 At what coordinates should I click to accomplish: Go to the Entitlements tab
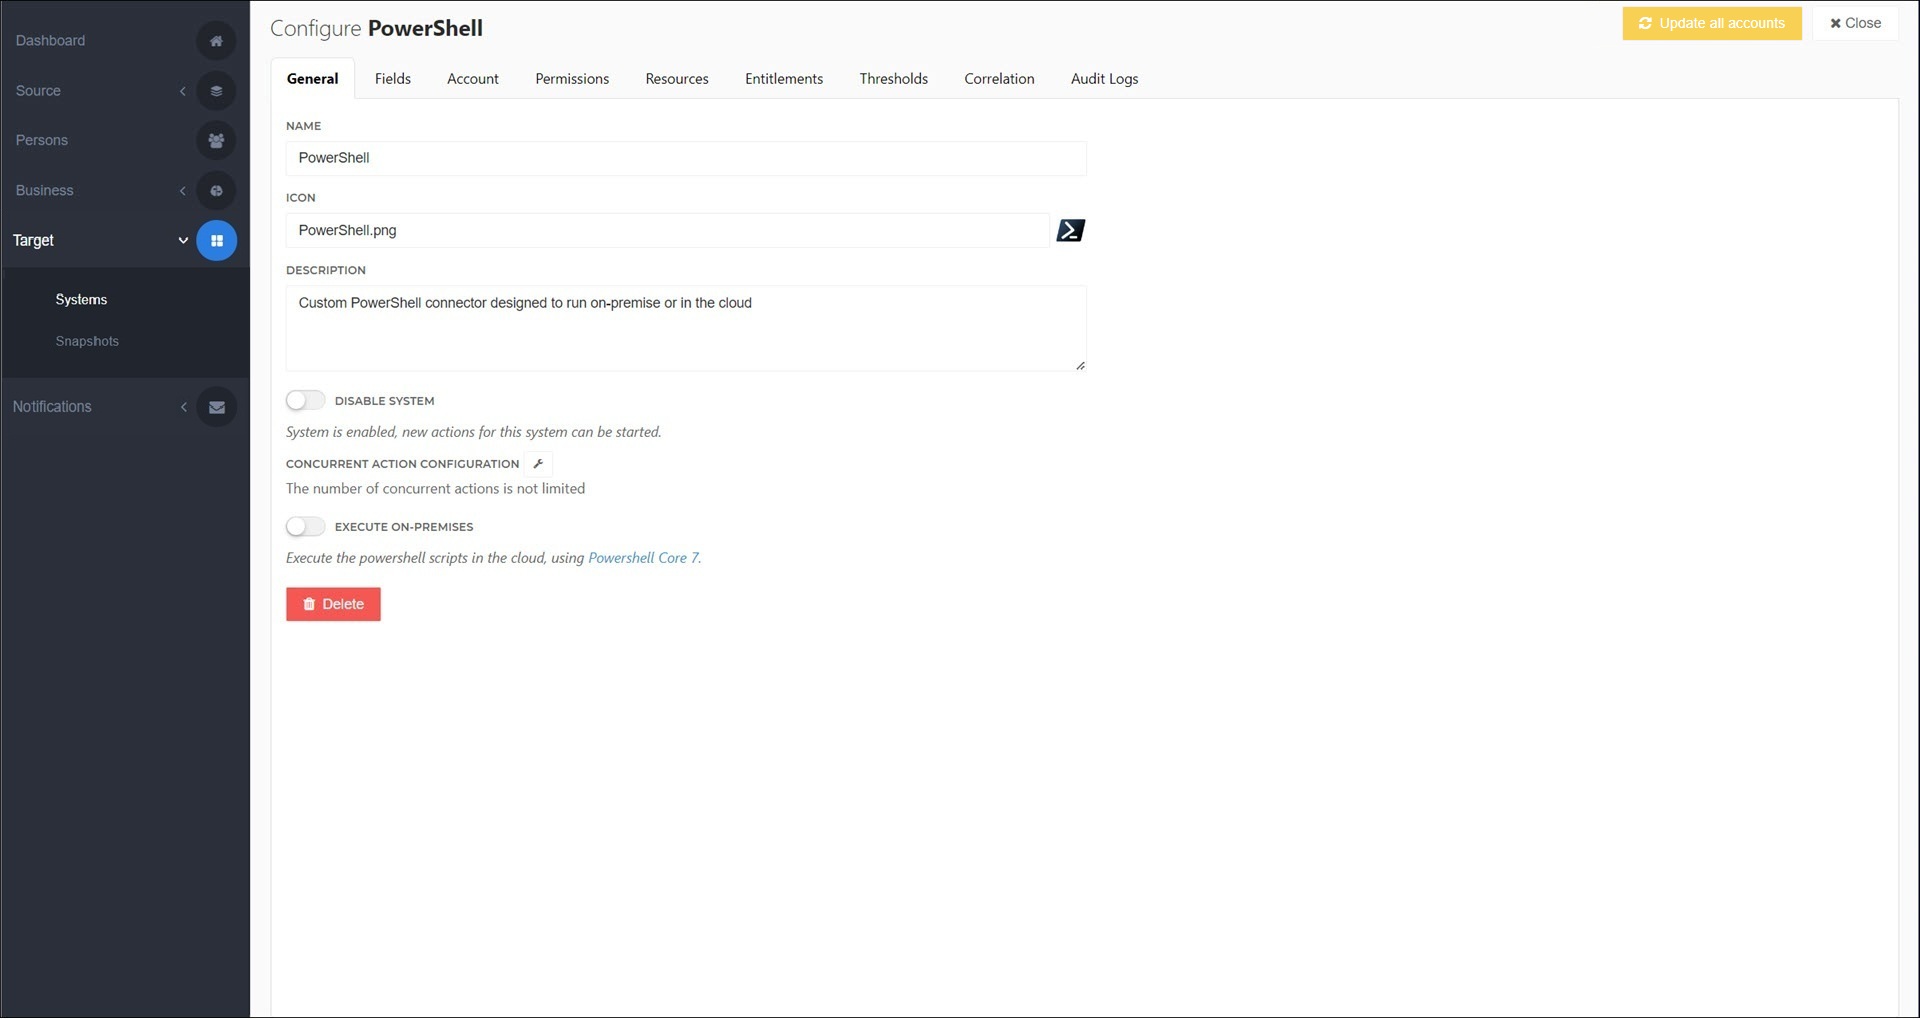click(784, 79)
